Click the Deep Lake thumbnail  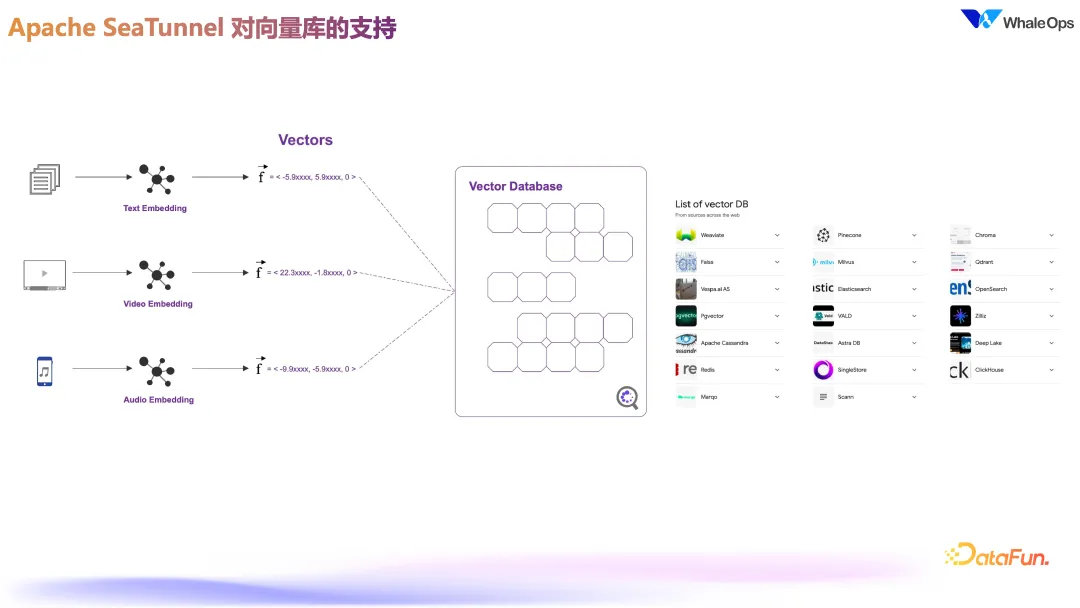coord(960,343)
